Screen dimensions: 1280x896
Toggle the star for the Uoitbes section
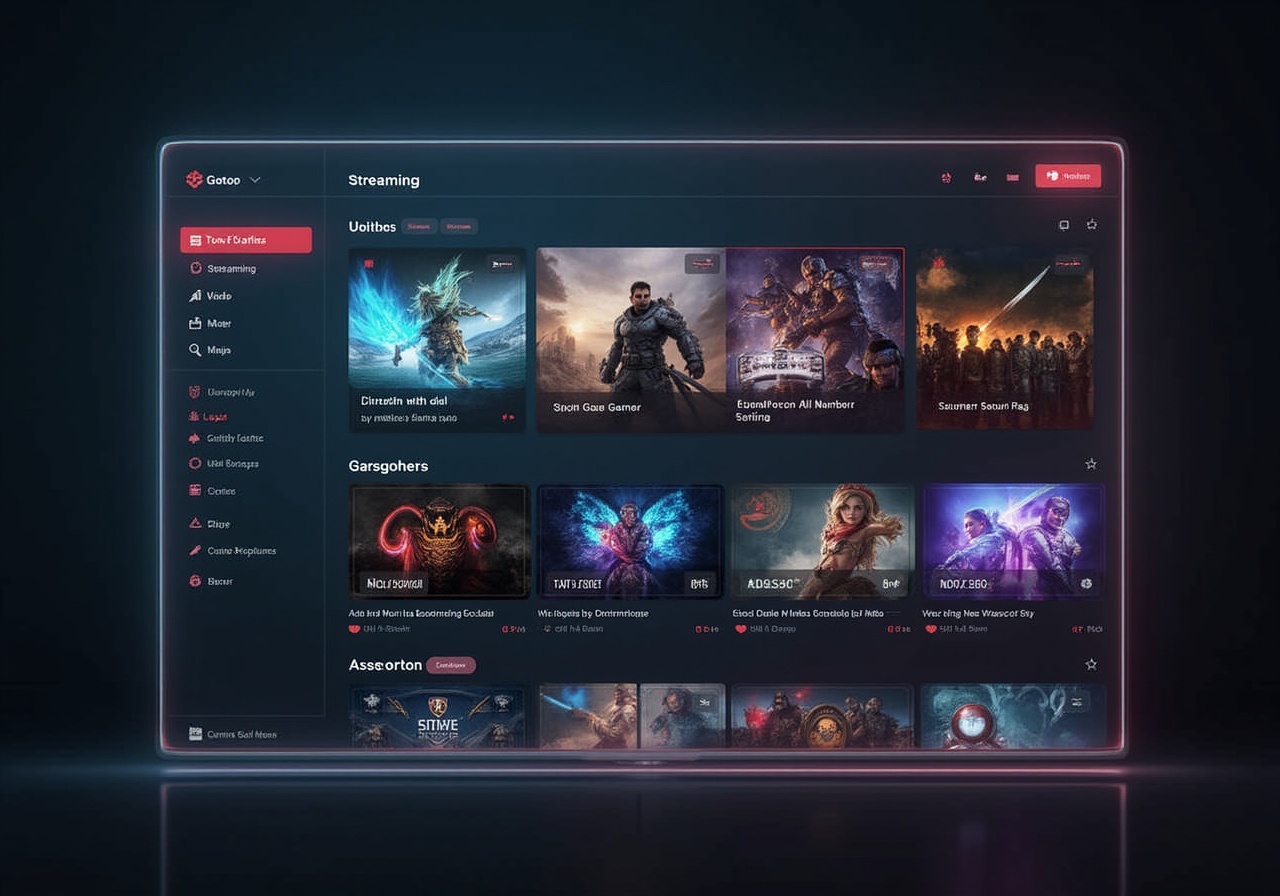(1092, 225)
